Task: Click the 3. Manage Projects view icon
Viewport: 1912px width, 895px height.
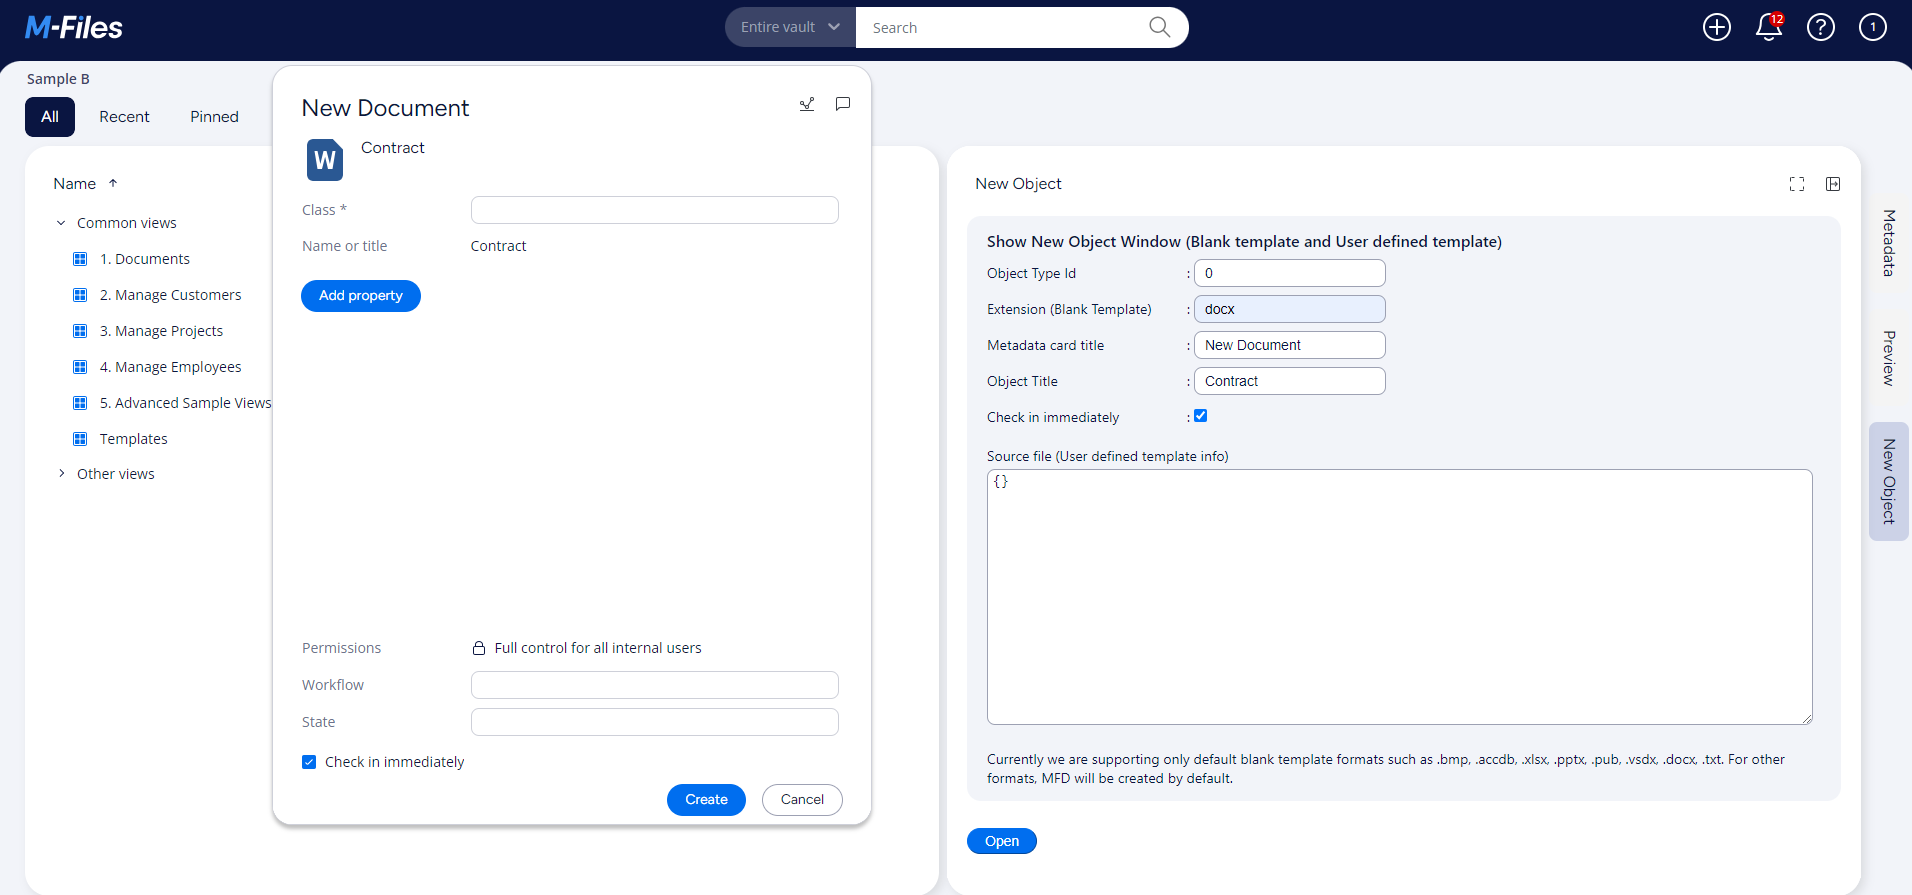Action: point(80,331)
